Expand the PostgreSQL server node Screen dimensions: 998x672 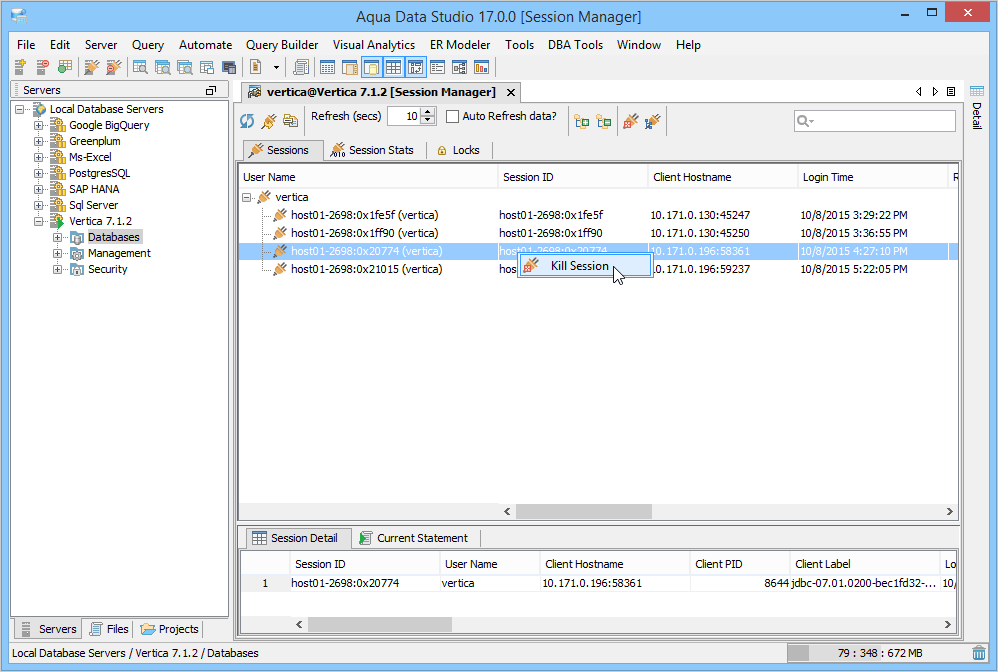coord(39,173)
